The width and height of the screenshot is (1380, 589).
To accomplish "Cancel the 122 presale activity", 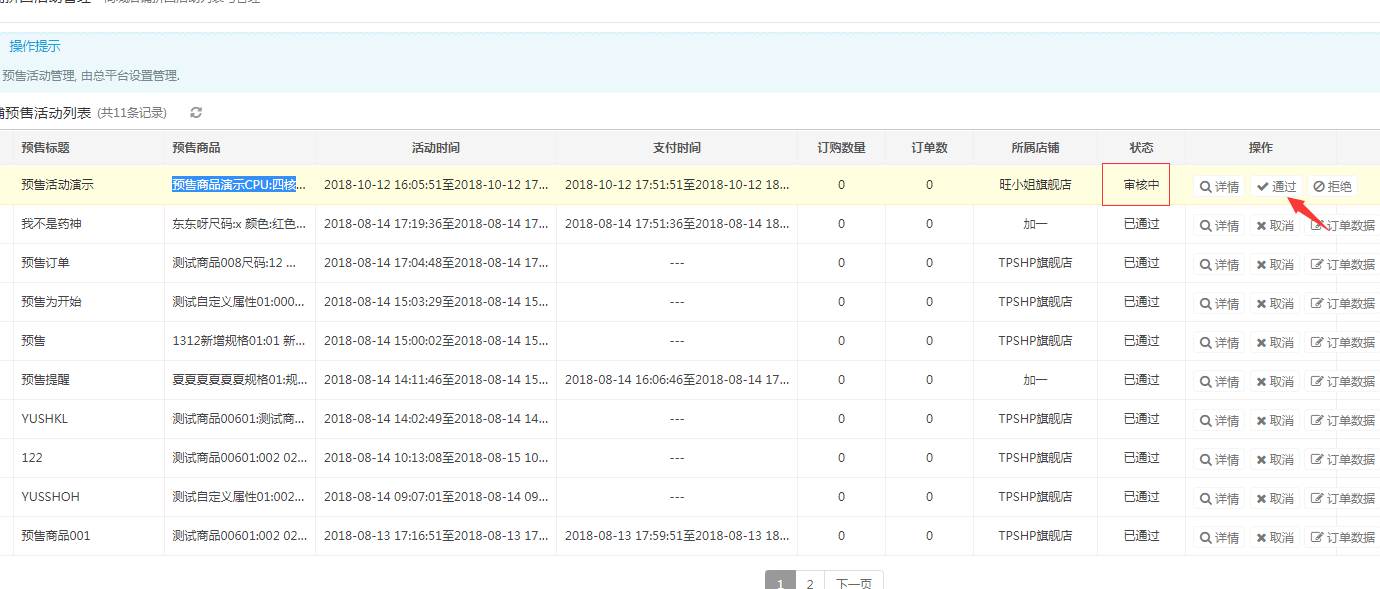I will click(1275, 460).
